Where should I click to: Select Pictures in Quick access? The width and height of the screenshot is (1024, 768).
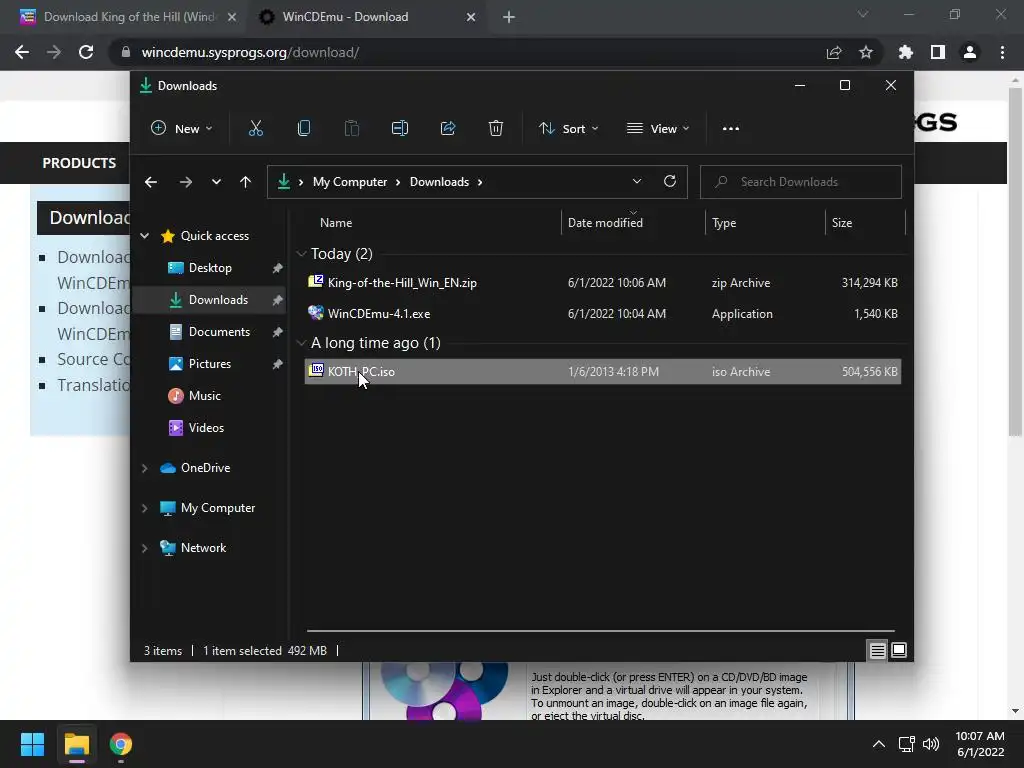tap(210, 364)
